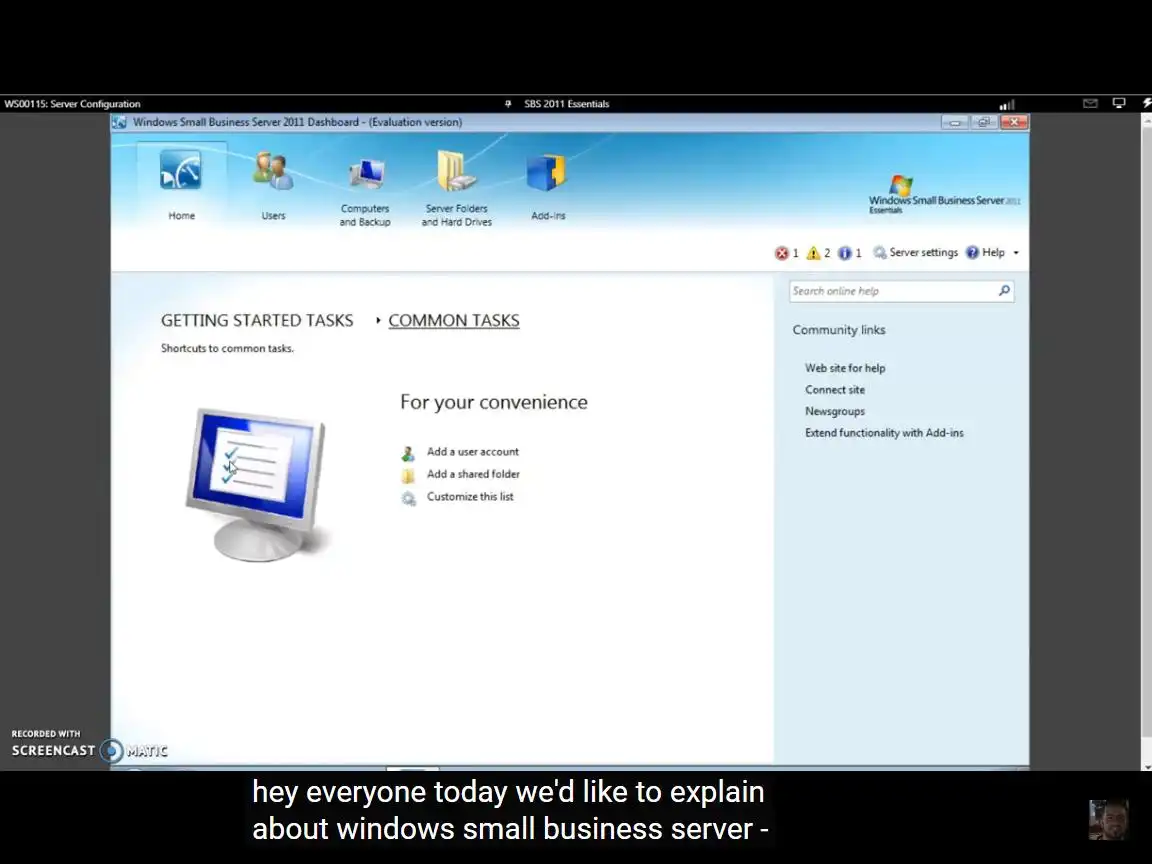The image size is (1152, 864).
Task: Open the Connect site link
Action: [x=835, y=389]
